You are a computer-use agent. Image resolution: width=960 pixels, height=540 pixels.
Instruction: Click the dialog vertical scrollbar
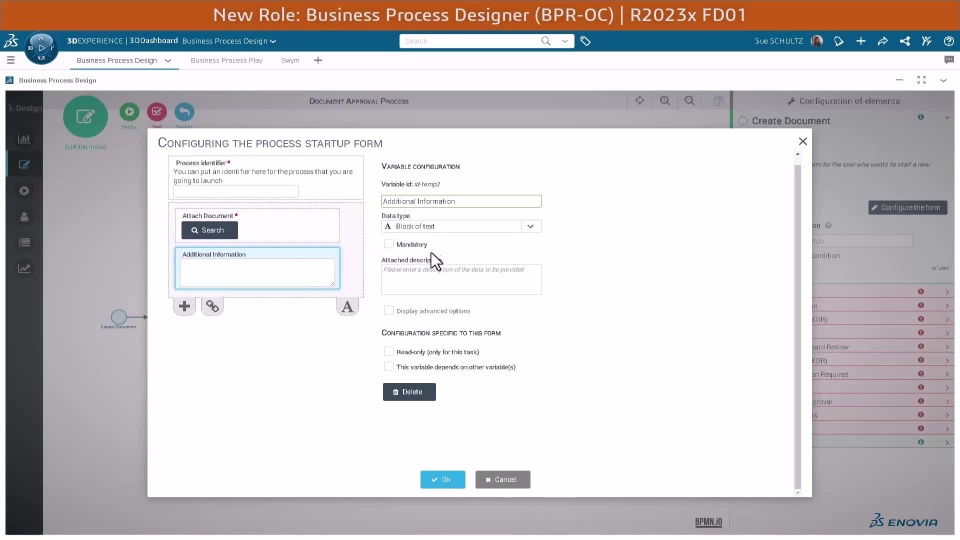click(x=797, y=324)
